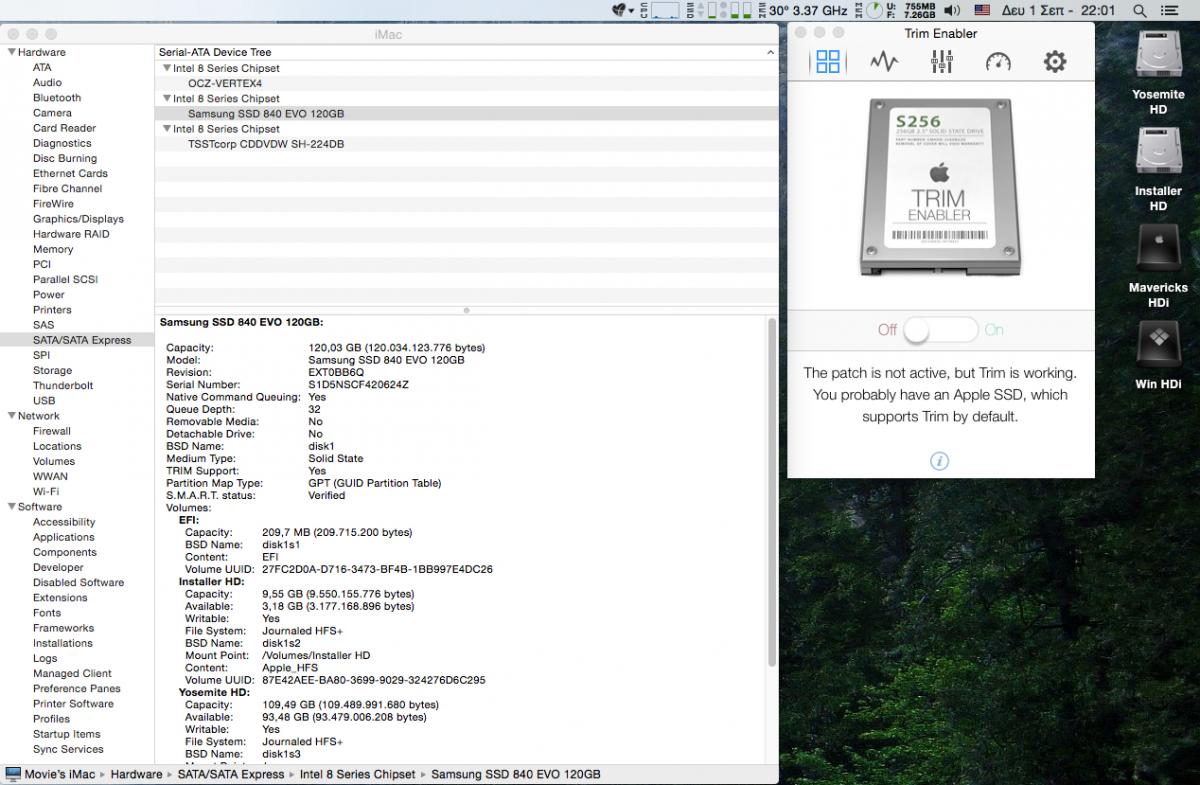The height and width of the screenshot is (785, 1200).
Task: Click Intel 8 Series Chipset in path bar
Action: (x=358, y=774)
